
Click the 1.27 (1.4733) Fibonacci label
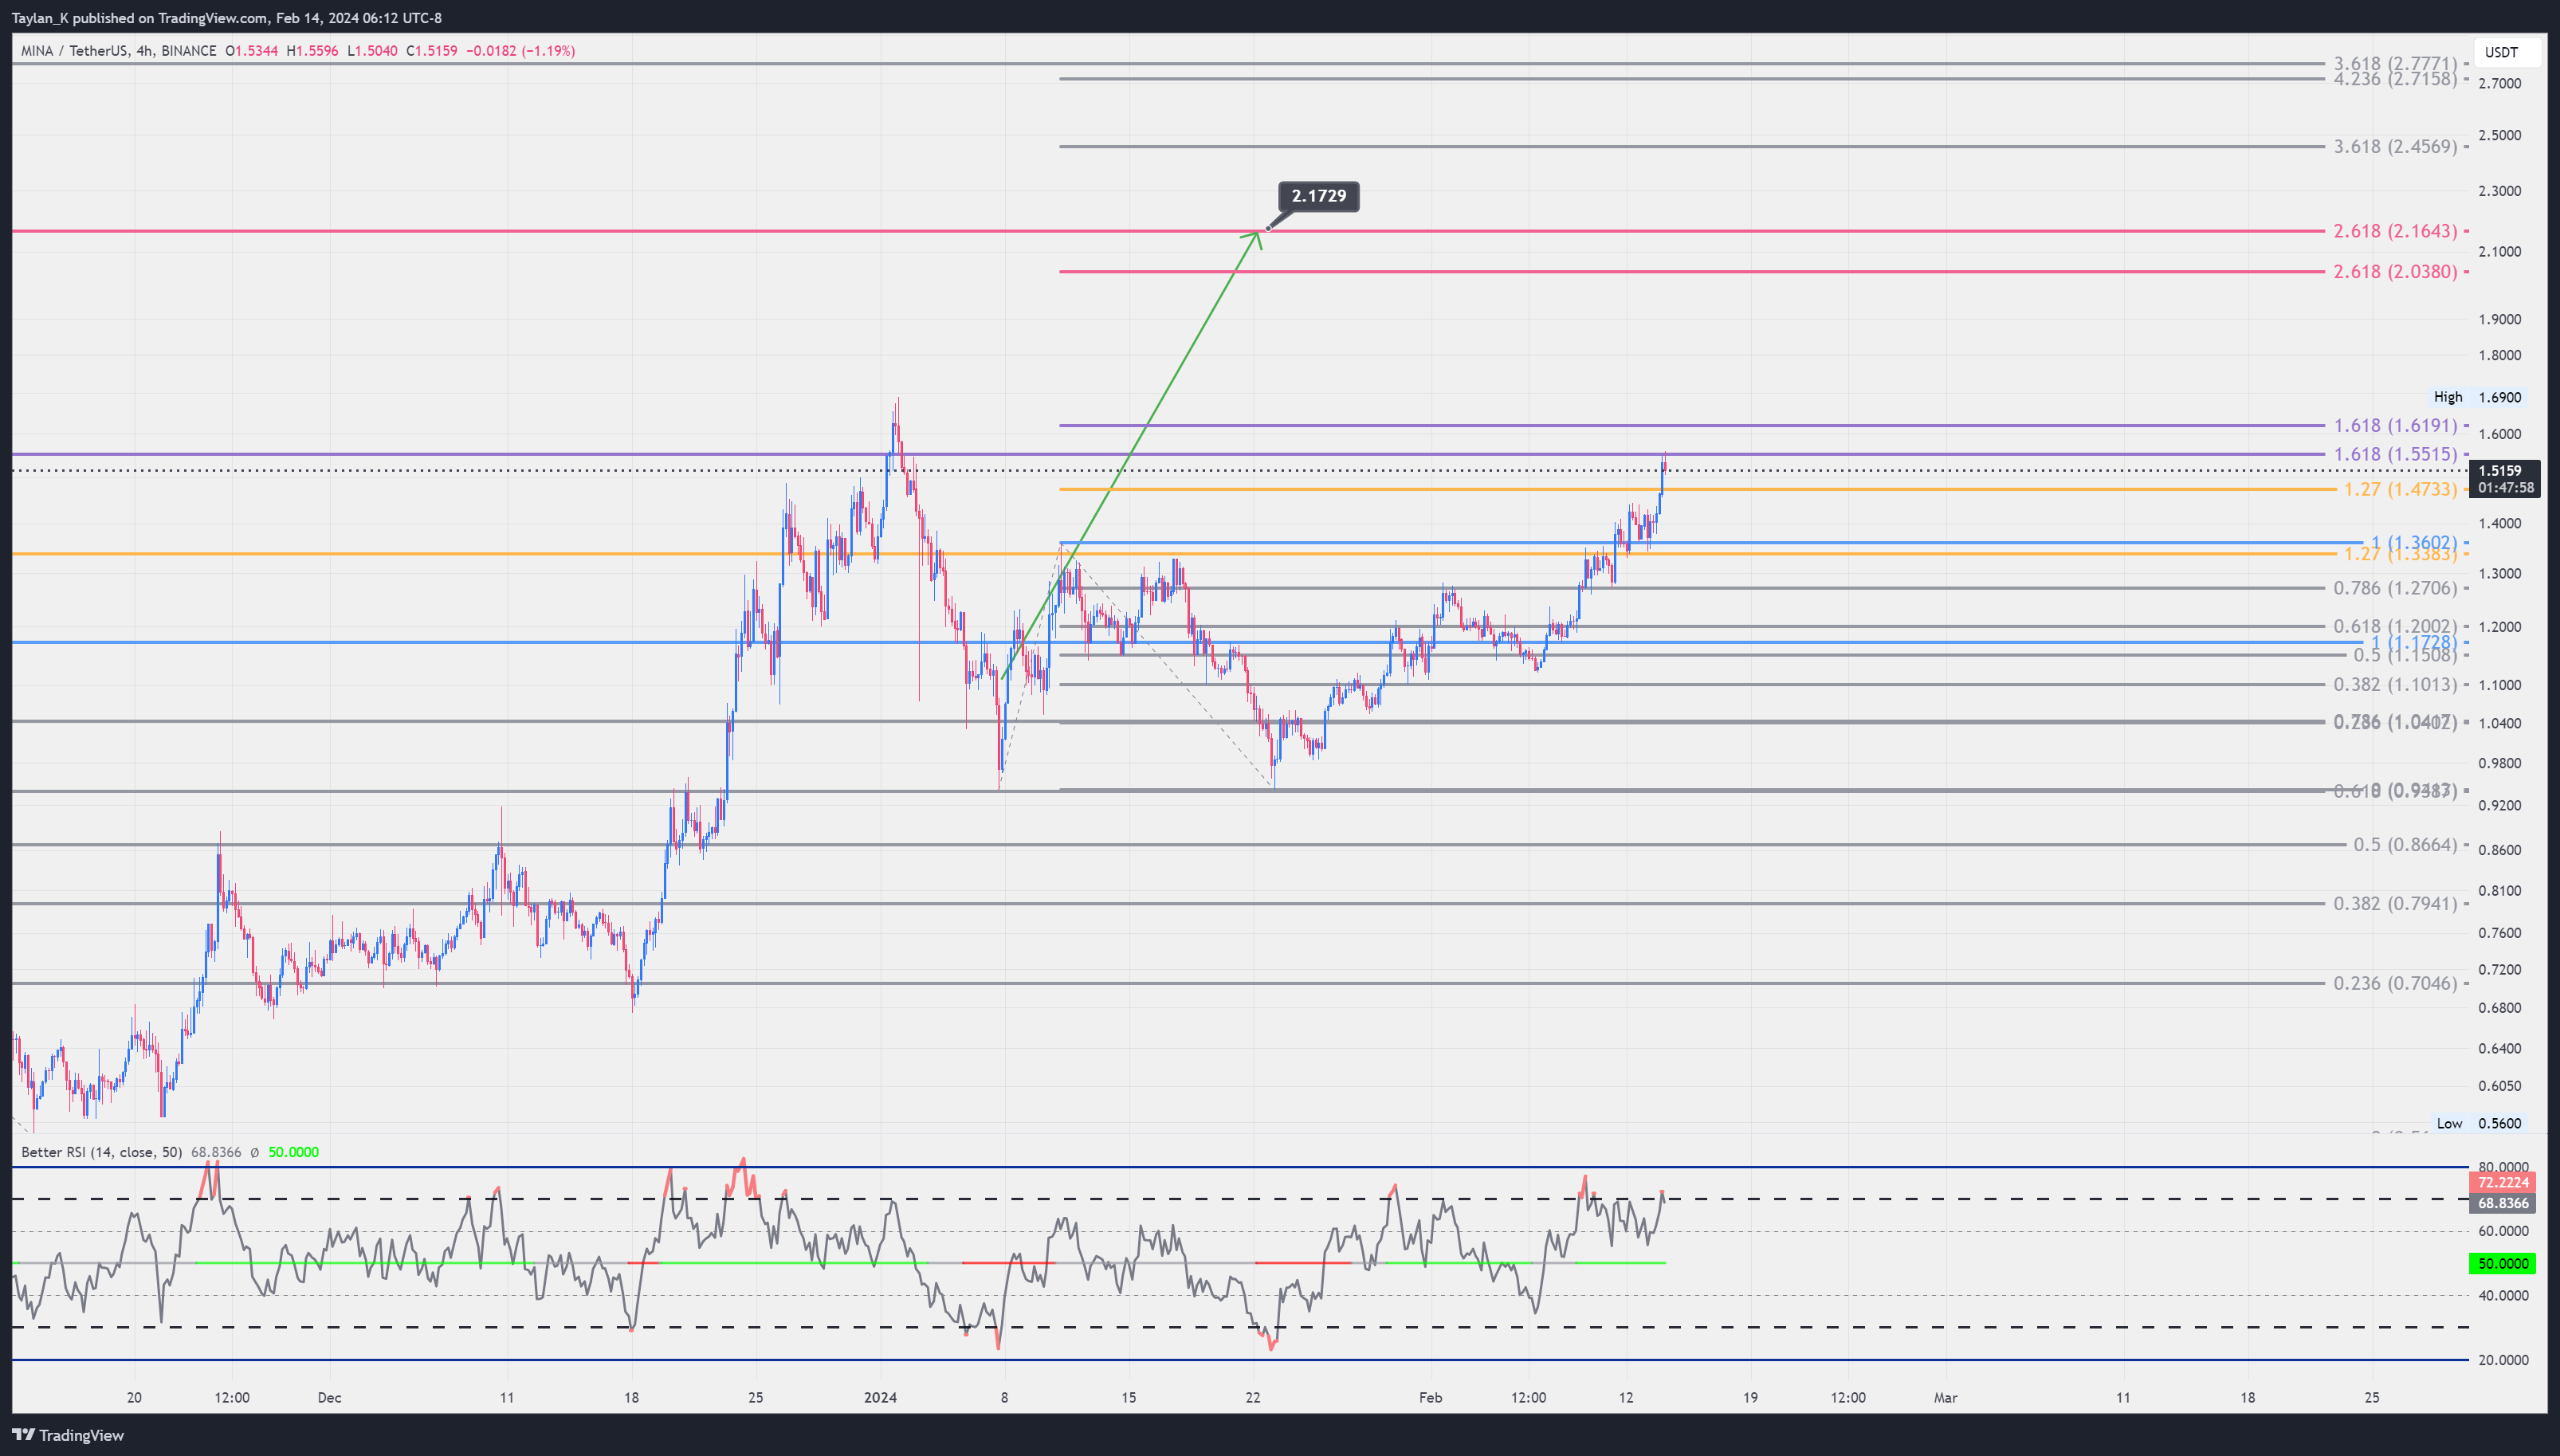coord(2400,489)
